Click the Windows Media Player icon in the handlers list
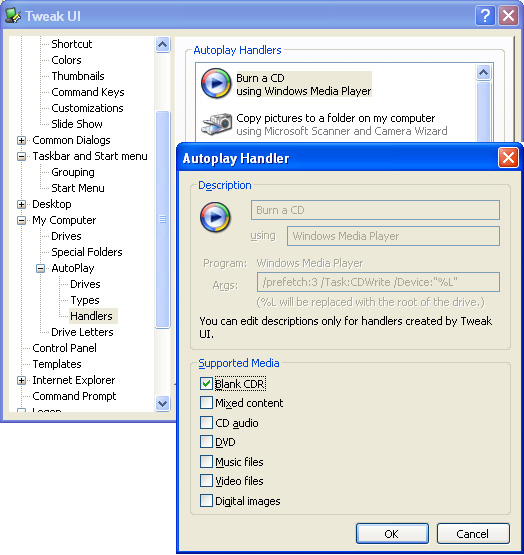The image size is (524, 555). point(216,84)
